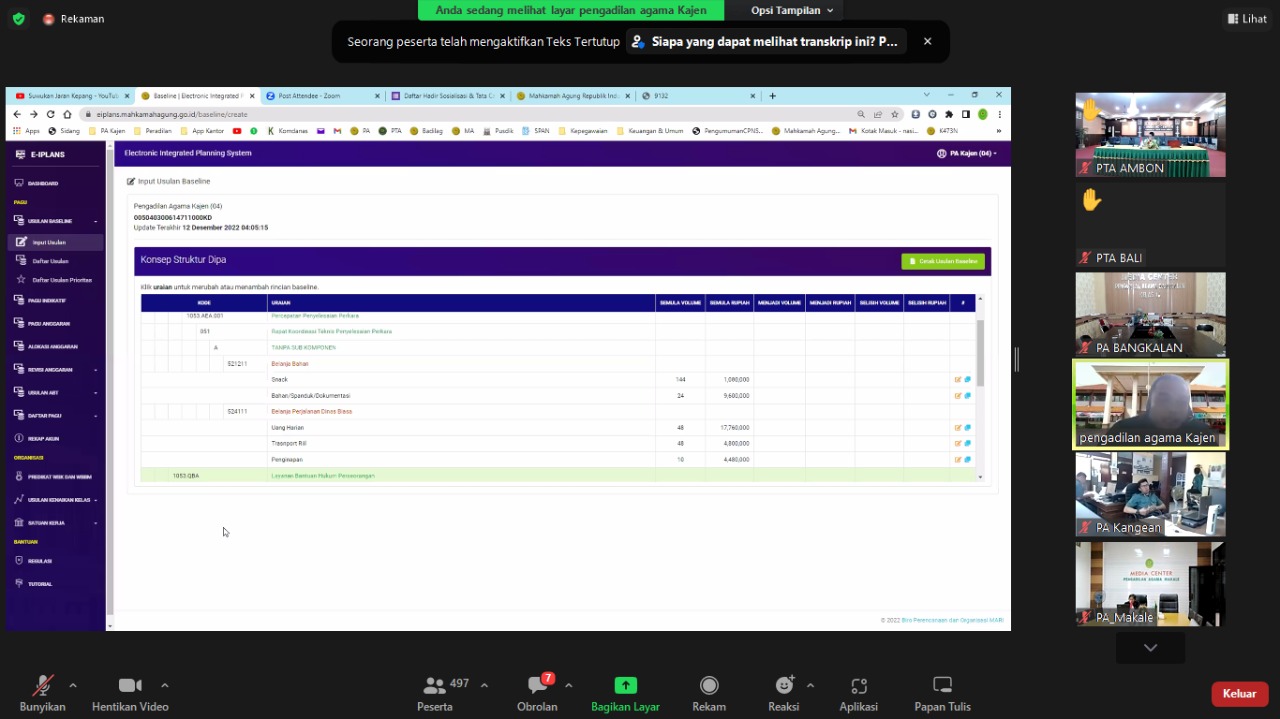The image size is (1280, 719).
Task: Expand video options arrow beside Hentikan Video
Action: click(x=165, y=685)
